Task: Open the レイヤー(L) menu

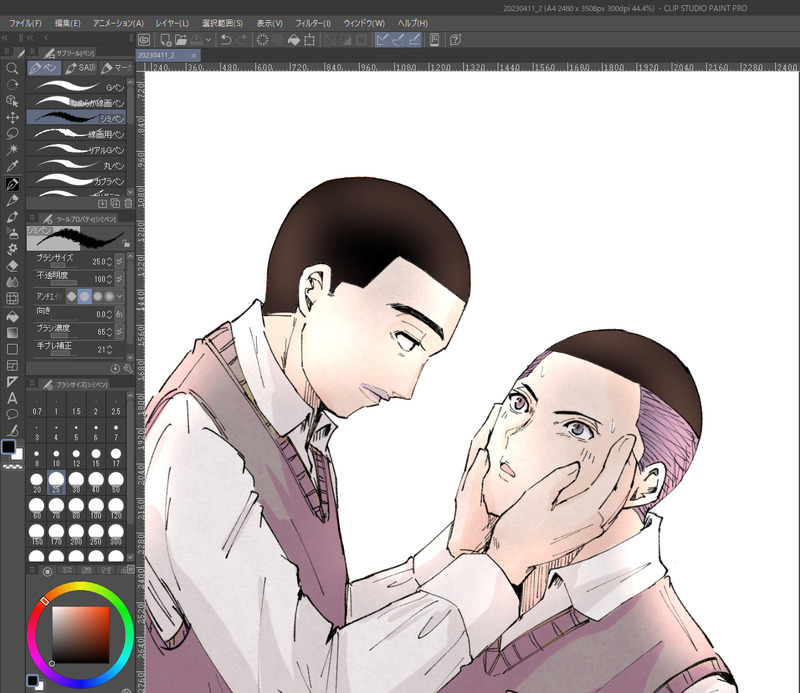Action: click(172, 23)
